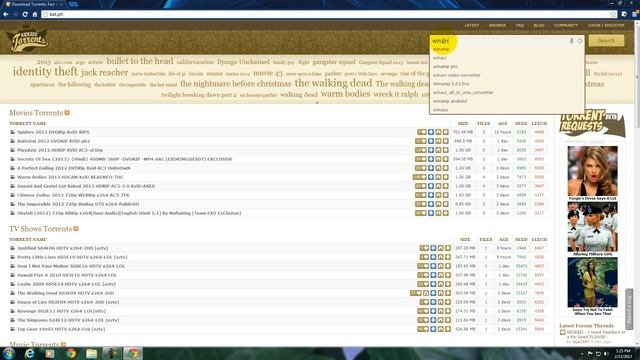640x360 pixels.
Task: Click the browser home icon
Action: [x=35, y=14]
